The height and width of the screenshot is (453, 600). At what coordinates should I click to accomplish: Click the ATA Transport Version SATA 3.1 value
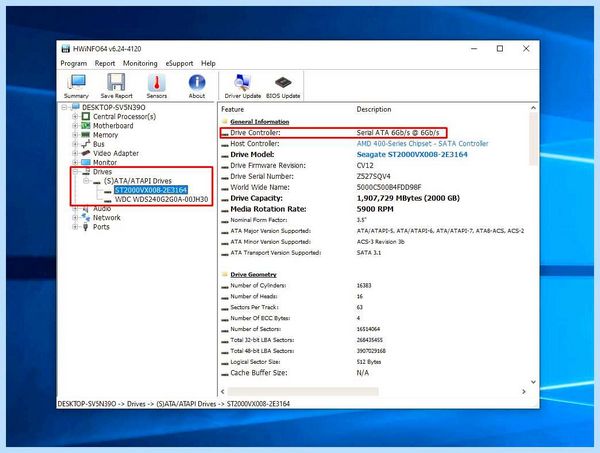[369, 253]
